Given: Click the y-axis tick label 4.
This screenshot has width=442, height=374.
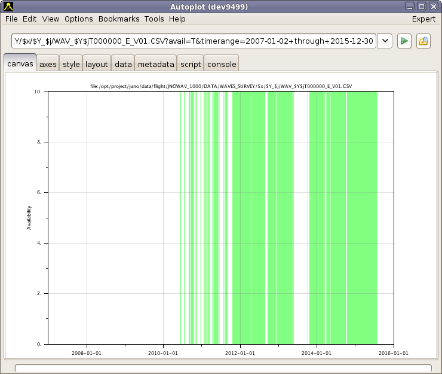Looking at the screenshot, I should pyautogui.click(x=39, y=243).
